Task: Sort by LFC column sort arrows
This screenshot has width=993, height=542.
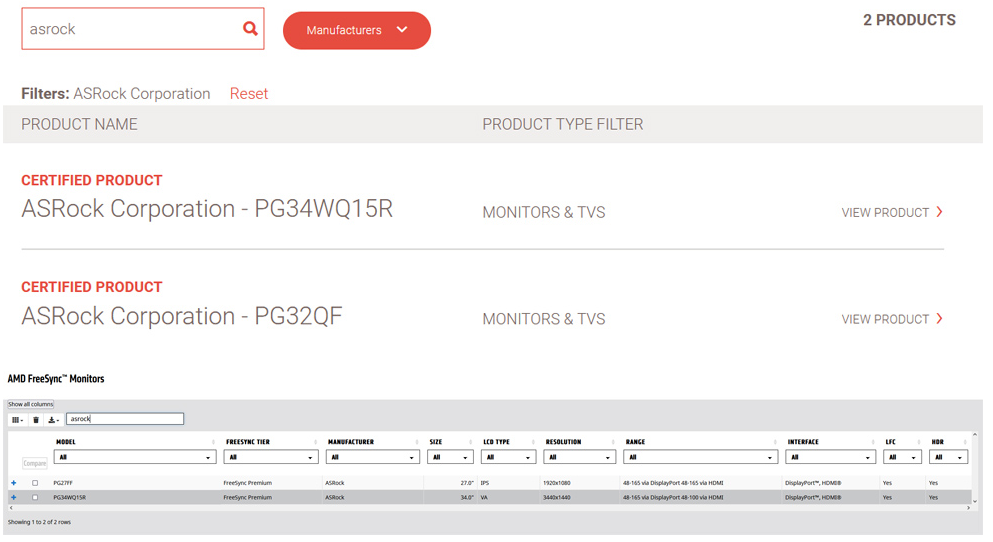Action: point(919,442)
